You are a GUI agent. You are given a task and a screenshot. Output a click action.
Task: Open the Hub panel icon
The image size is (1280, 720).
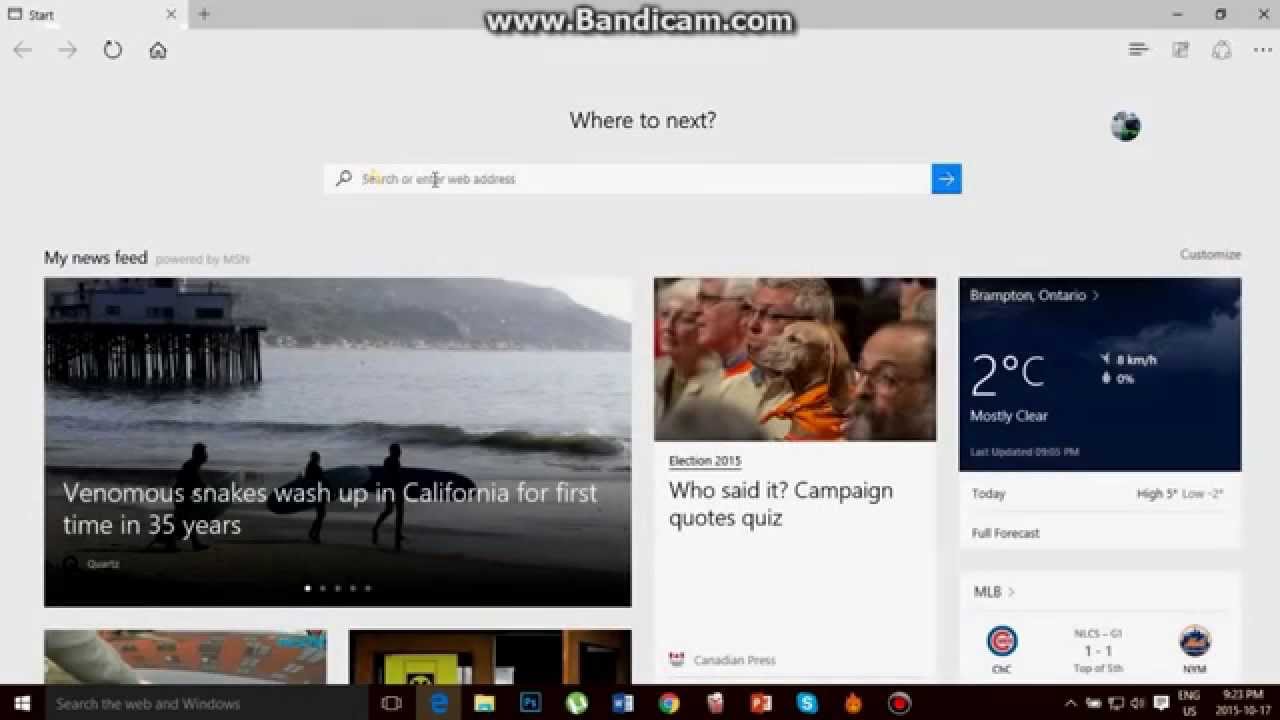point(1138,49)
